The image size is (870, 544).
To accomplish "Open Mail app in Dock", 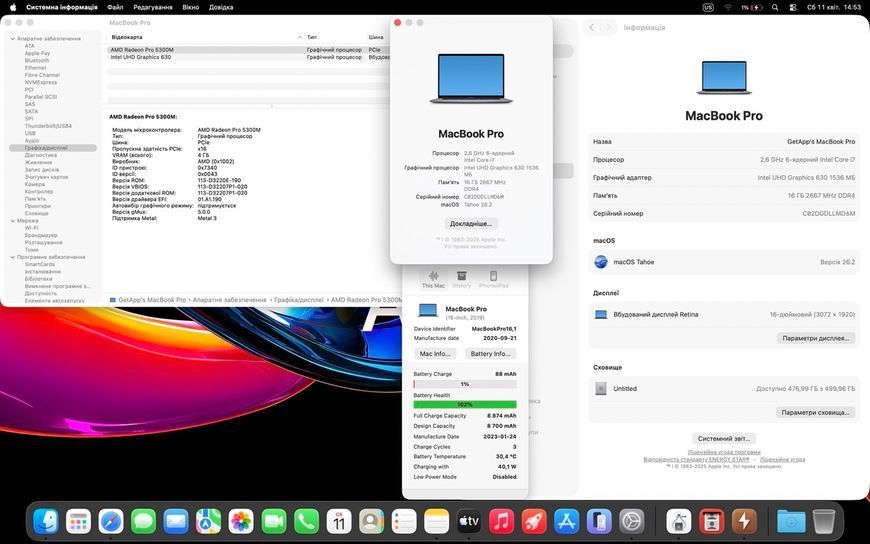I will 176,522.
